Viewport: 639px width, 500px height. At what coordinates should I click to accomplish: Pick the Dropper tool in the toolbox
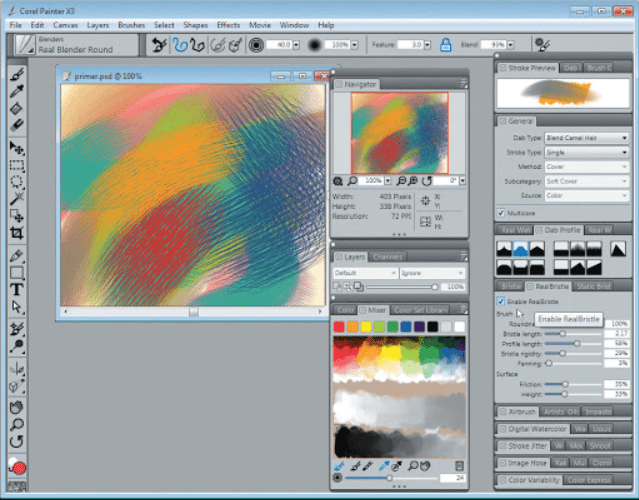click(16, 91)
